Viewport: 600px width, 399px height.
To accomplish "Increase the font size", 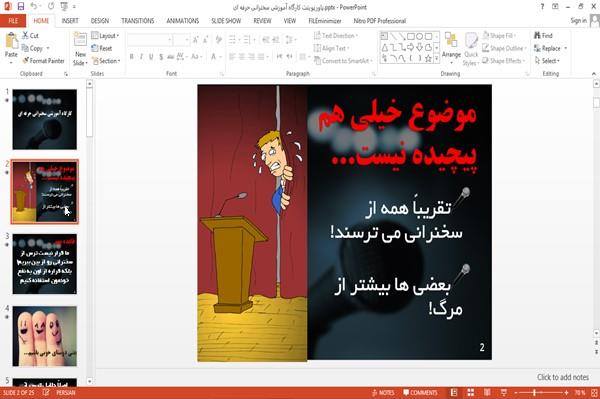I will pyautogui.click(x=196, y=40).
